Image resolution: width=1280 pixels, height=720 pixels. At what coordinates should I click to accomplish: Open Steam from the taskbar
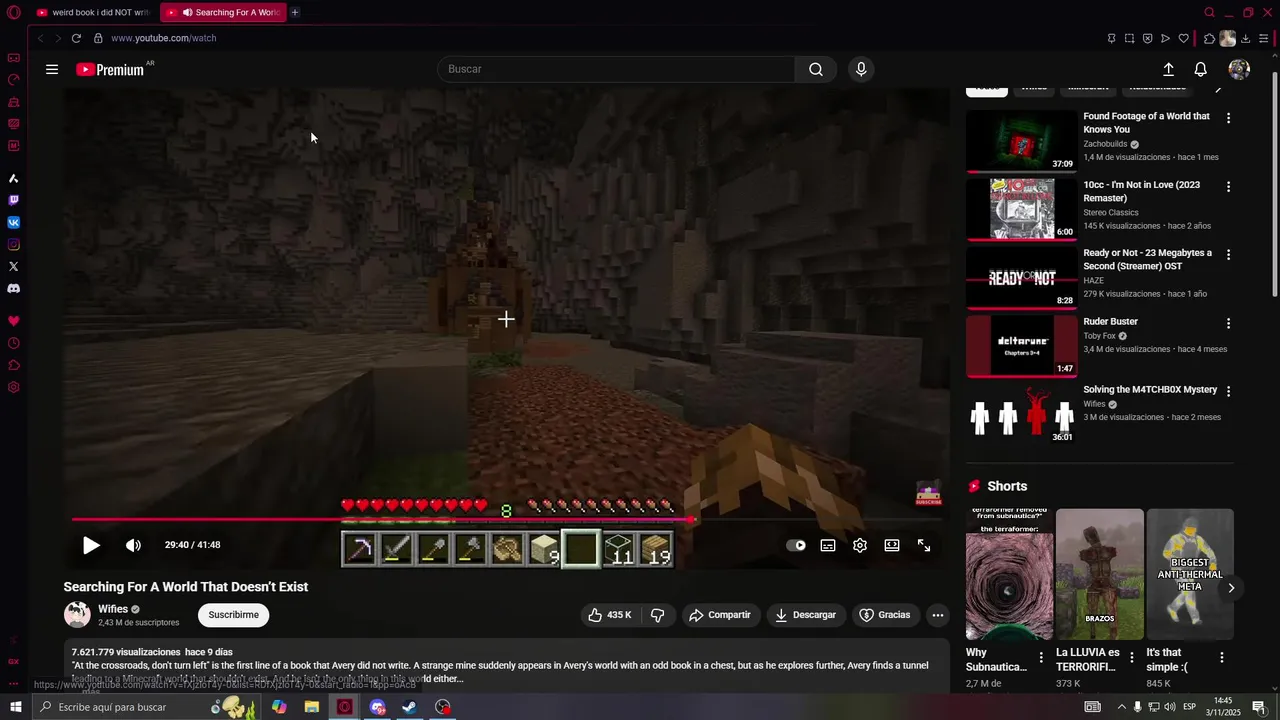[409, 707]
